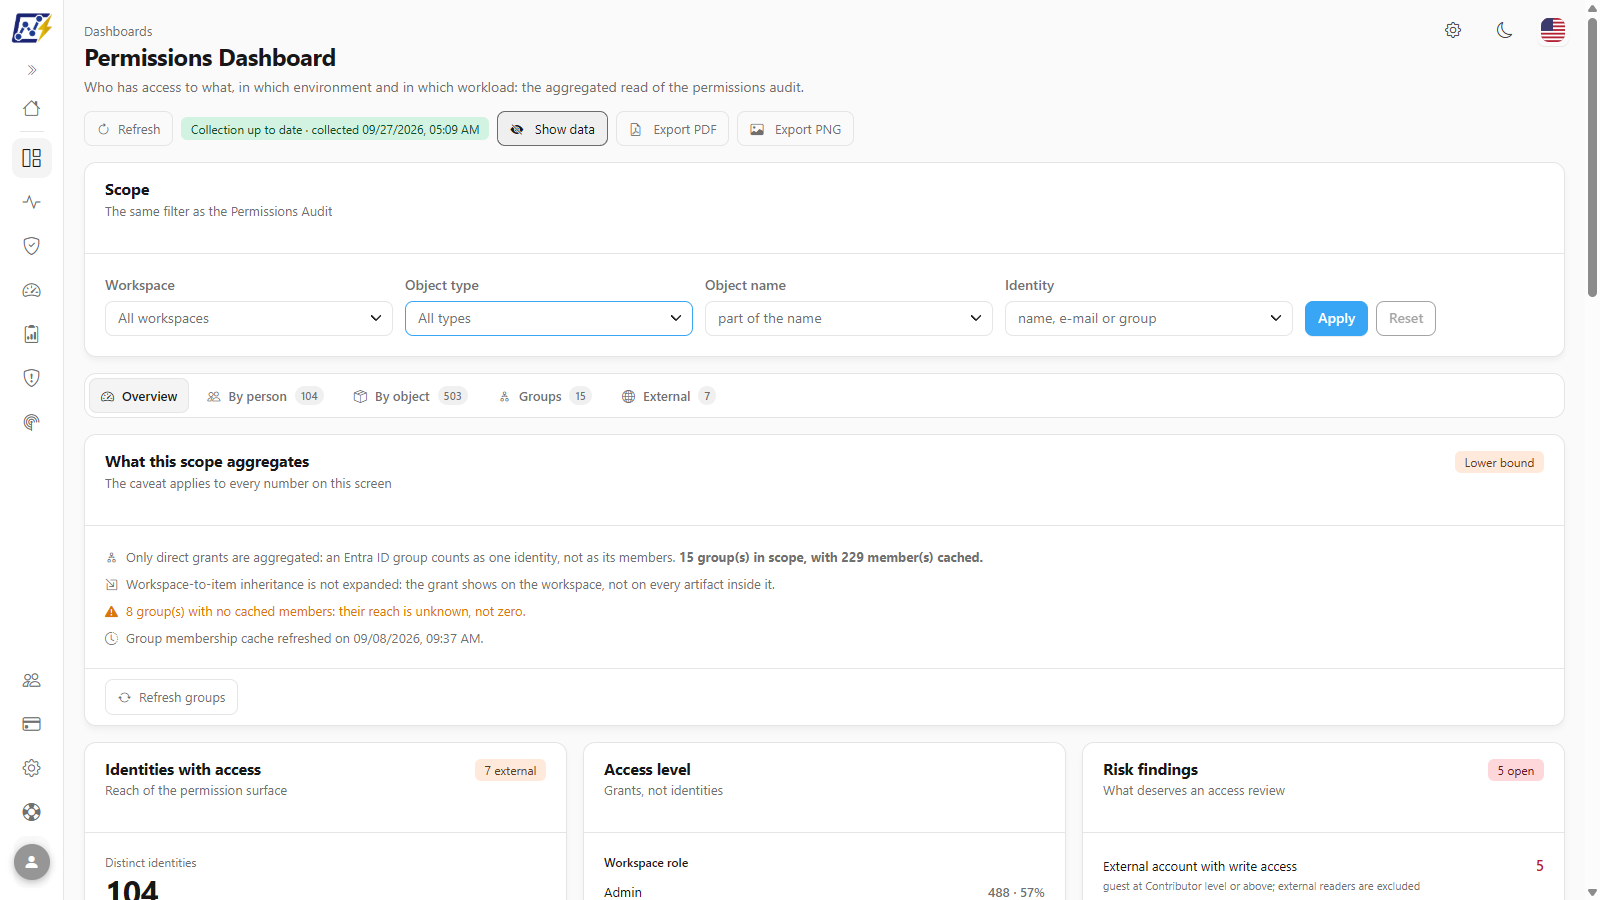Viewport: 1600px width, 900px height.
Task: Click collection up to date status badge
Action: 335,129
